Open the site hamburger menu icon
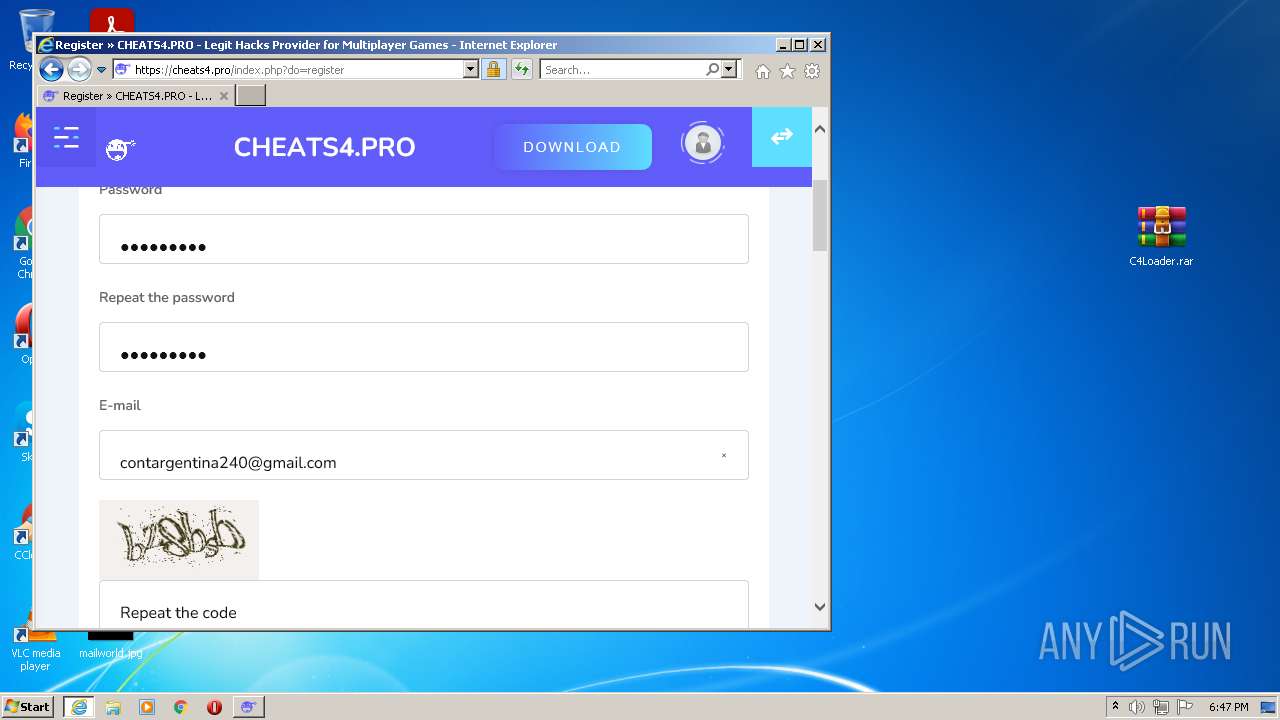The height and width of the screenshot is (720, 1280). pyautogui.click(x=66, y=138)
